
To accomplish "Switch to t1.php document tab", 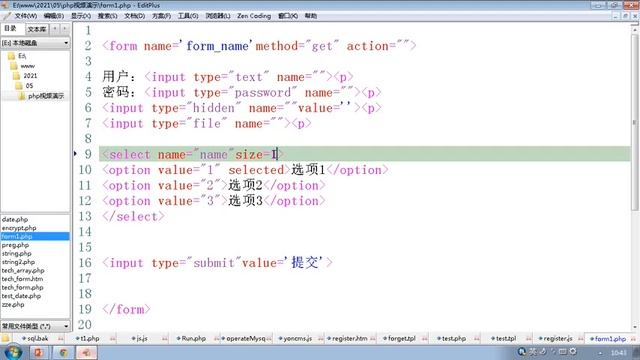I will (90, 339).
